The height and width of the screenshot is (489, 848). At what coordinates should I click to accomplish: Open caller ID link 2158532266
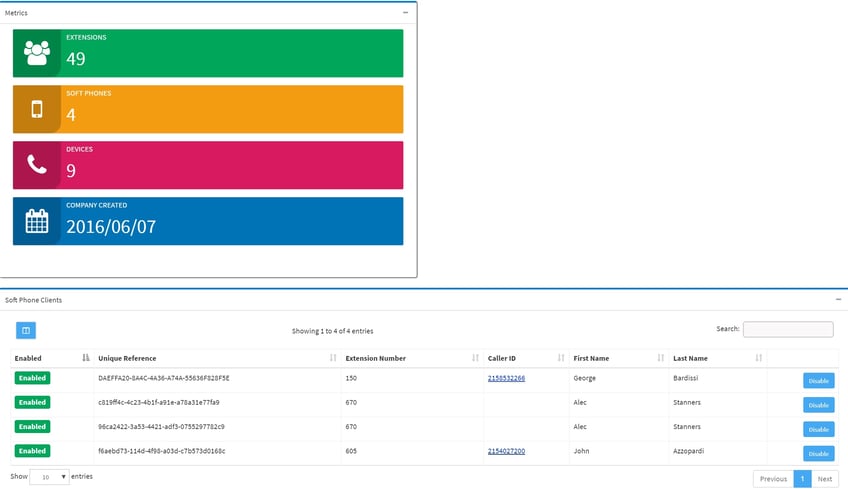pyautogui.click(x=506, y=378)
